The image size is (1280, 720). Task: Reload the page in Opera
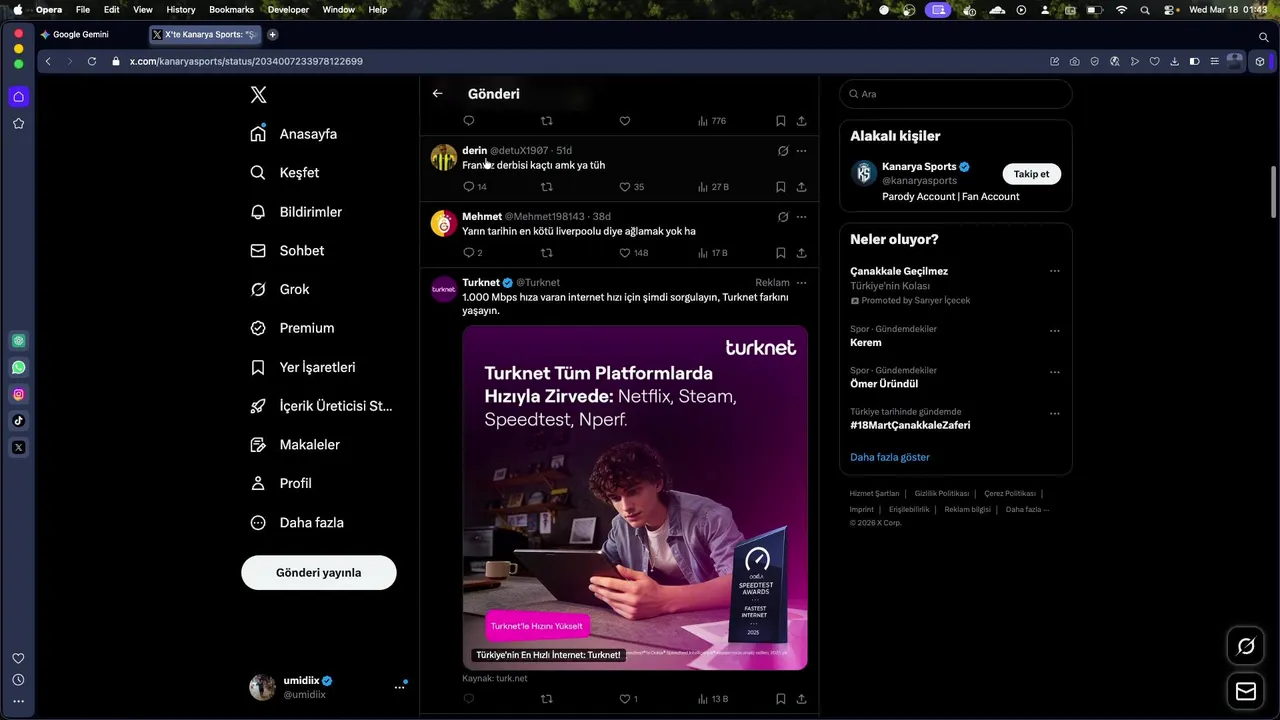coord(92,61)
